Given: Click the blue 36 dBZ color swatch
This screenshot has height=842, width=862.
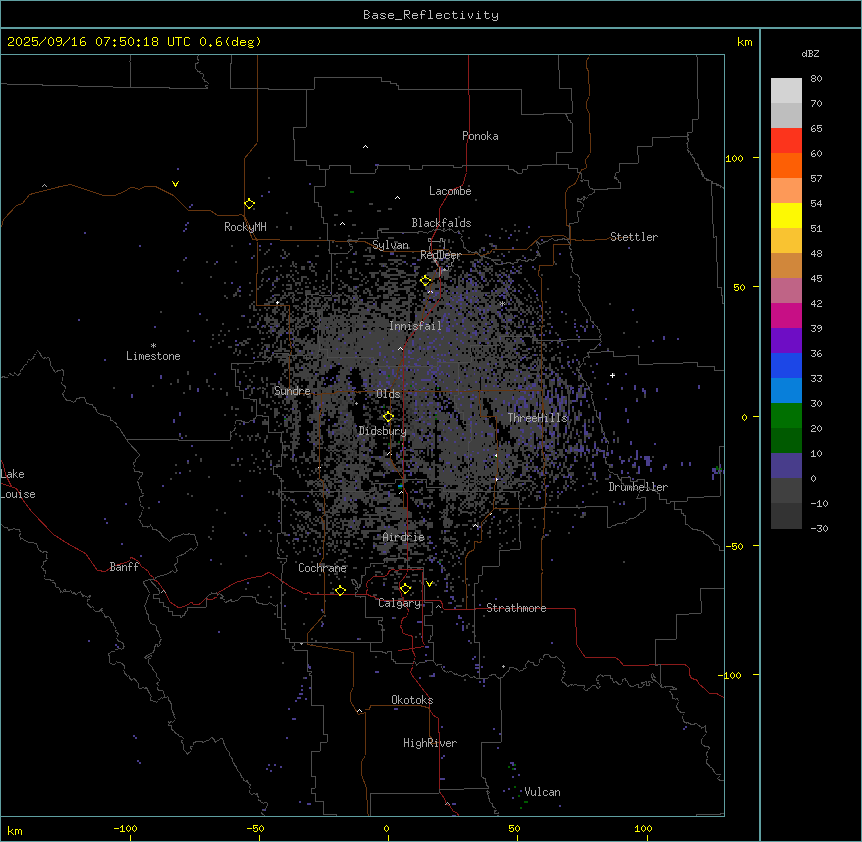Looking at the screenshot, I should coord(786,365).
